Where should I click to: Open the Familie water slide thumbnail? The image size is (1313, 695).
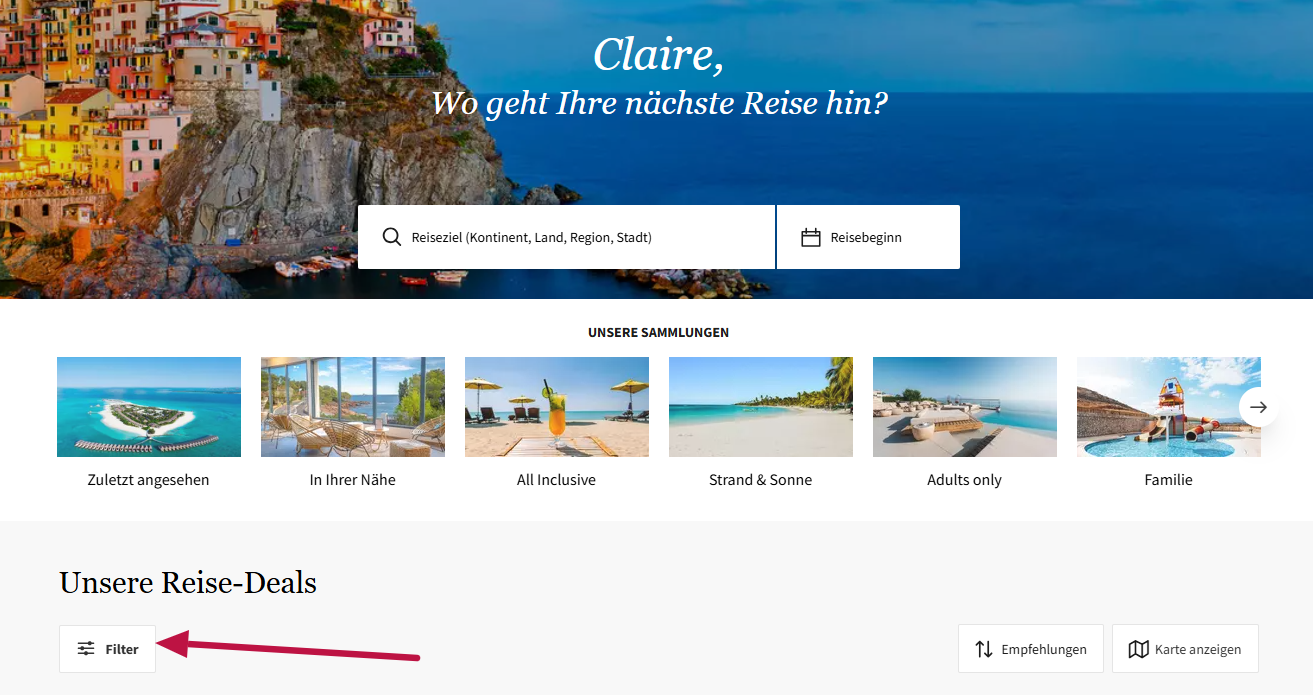tap(1168, 407)
